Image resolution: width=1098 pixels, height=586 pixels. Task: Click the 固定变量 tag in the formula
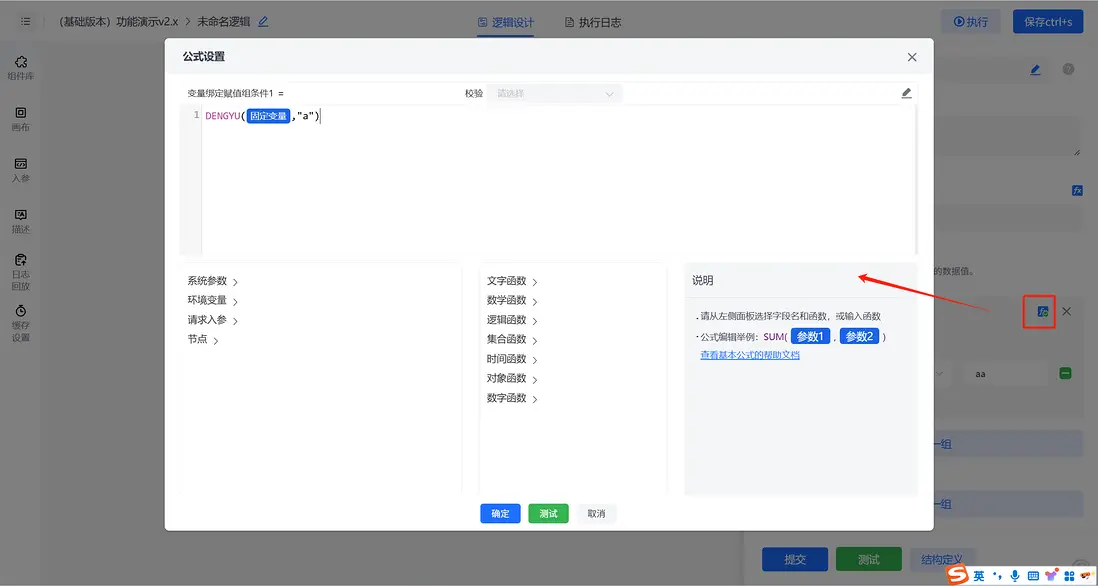point(268,116)
